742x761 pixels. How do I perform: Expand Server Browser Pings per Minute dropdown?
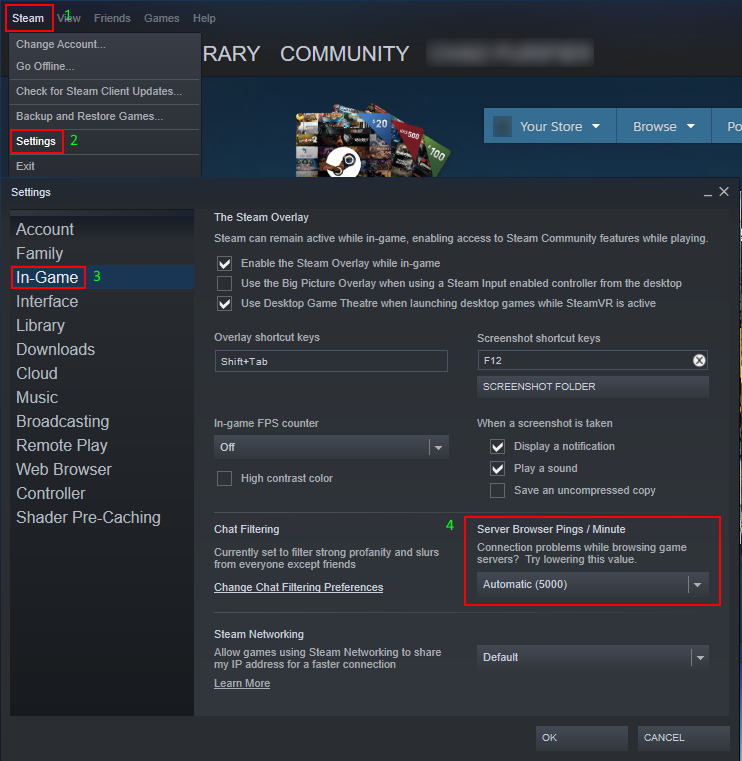click(x=593, y=584)
